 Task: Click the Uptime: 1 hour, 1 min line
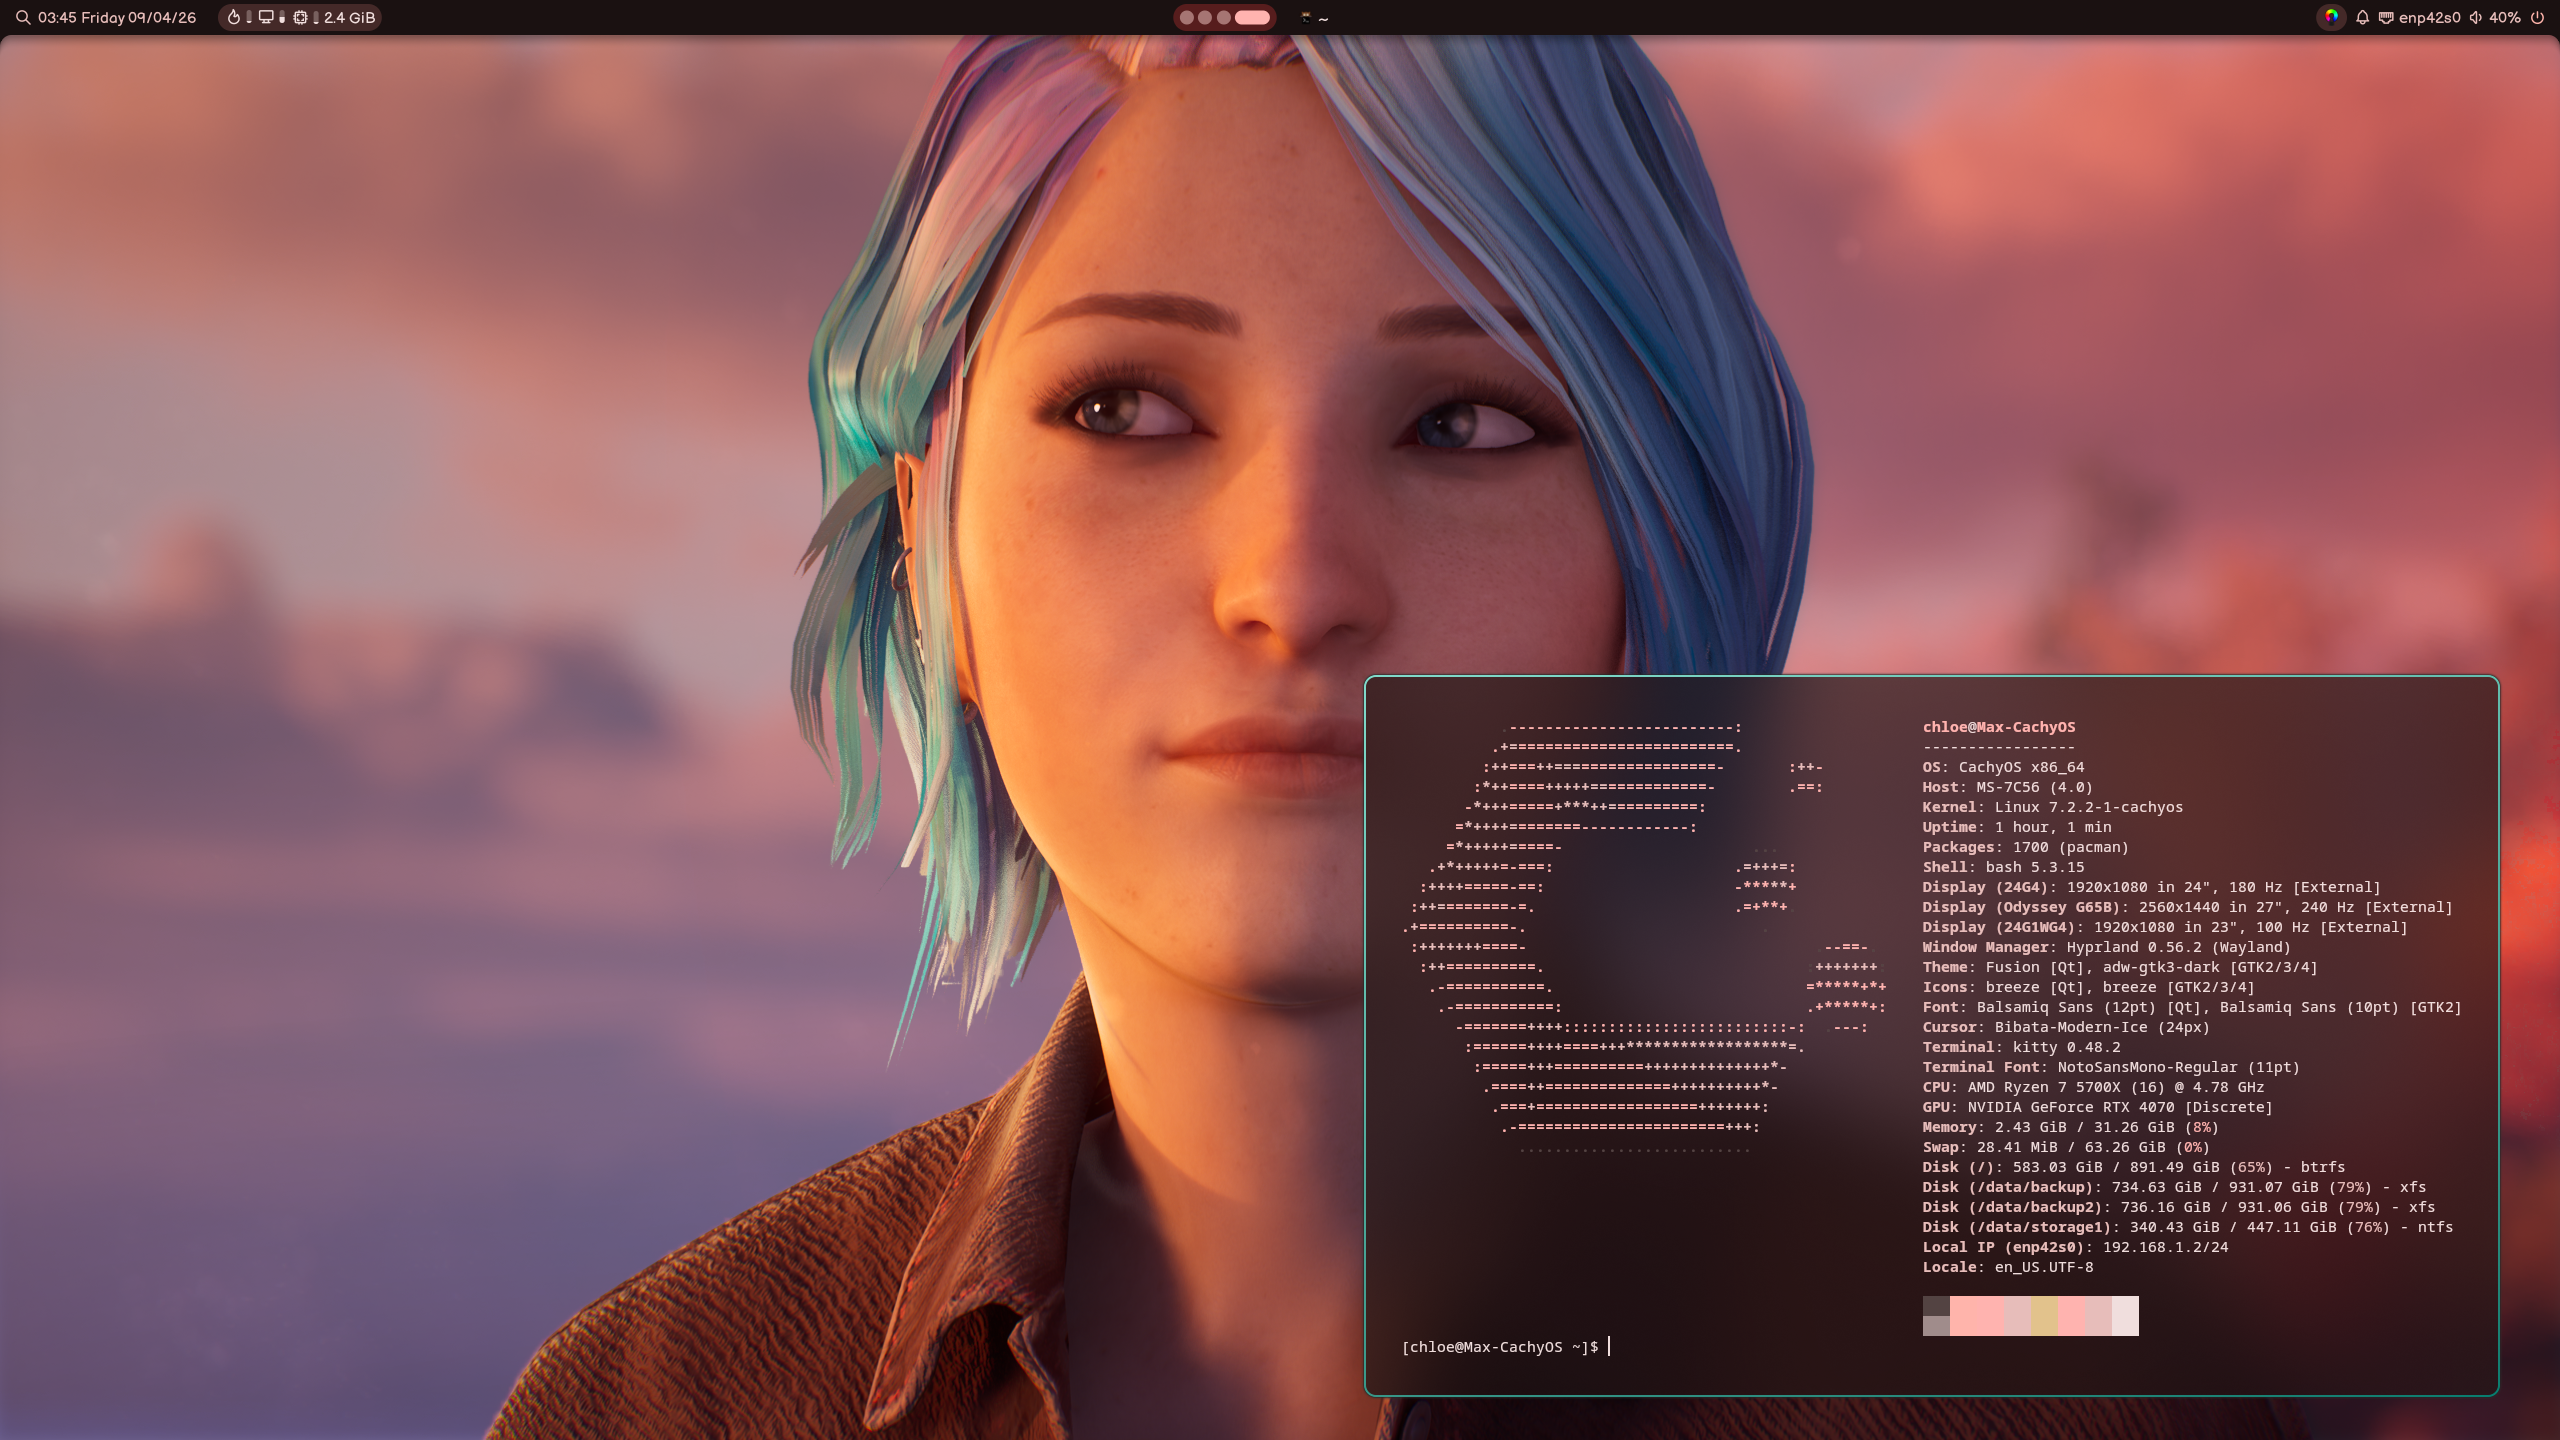[x=2016, y=827]
